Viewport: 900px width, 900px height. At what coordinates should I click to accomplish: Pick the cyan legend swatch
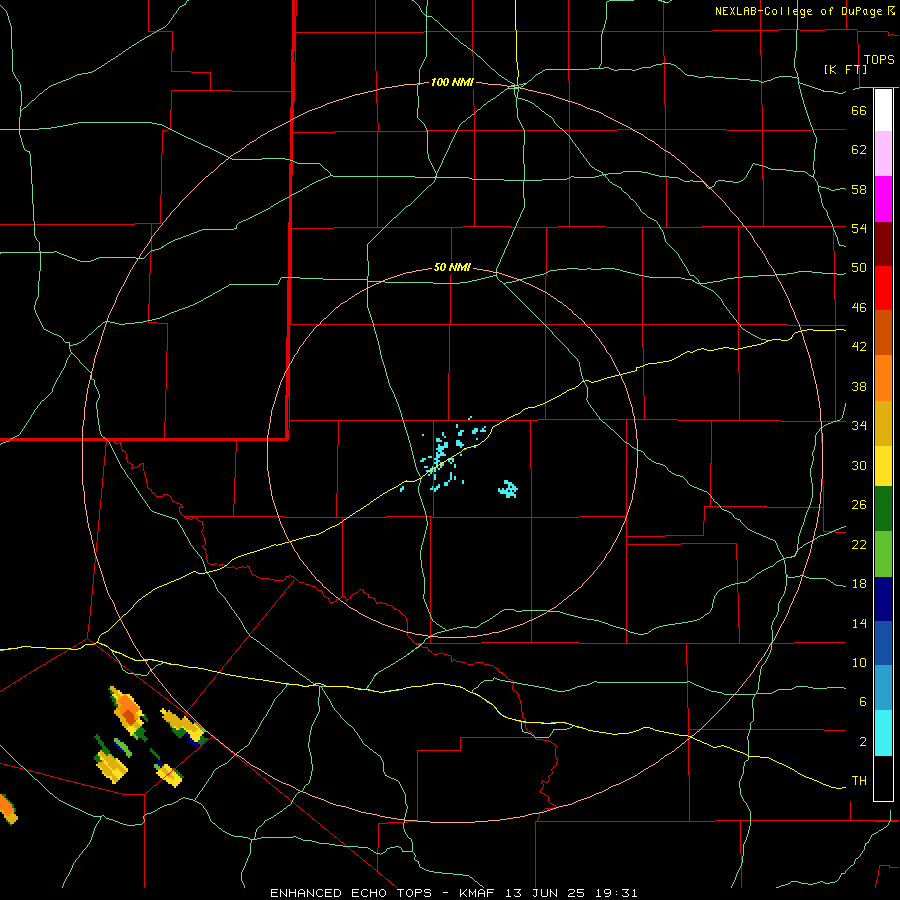883,732
